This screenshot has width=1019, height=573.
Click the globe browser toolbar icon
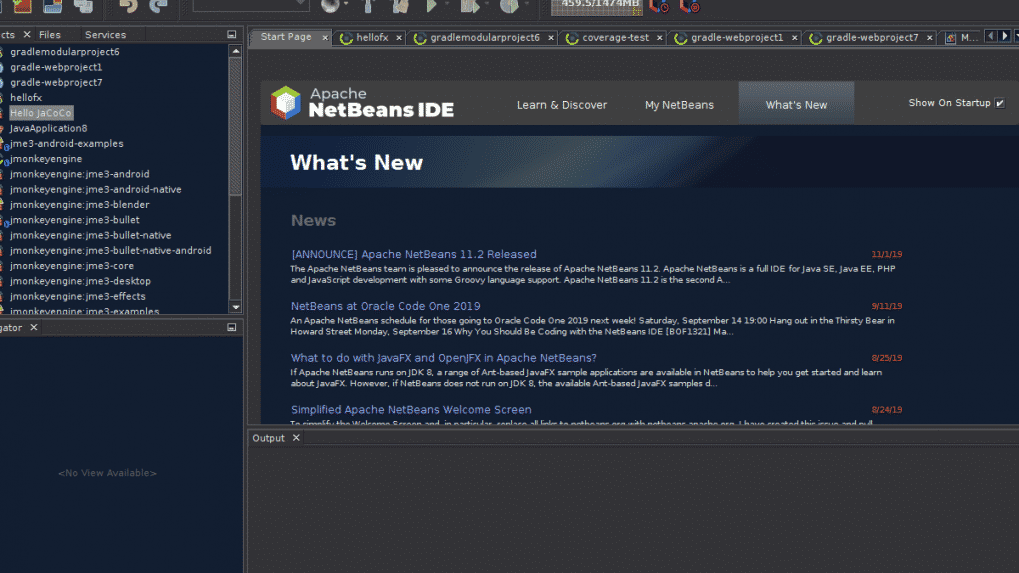pyautogui.click(x=330, y=6)
